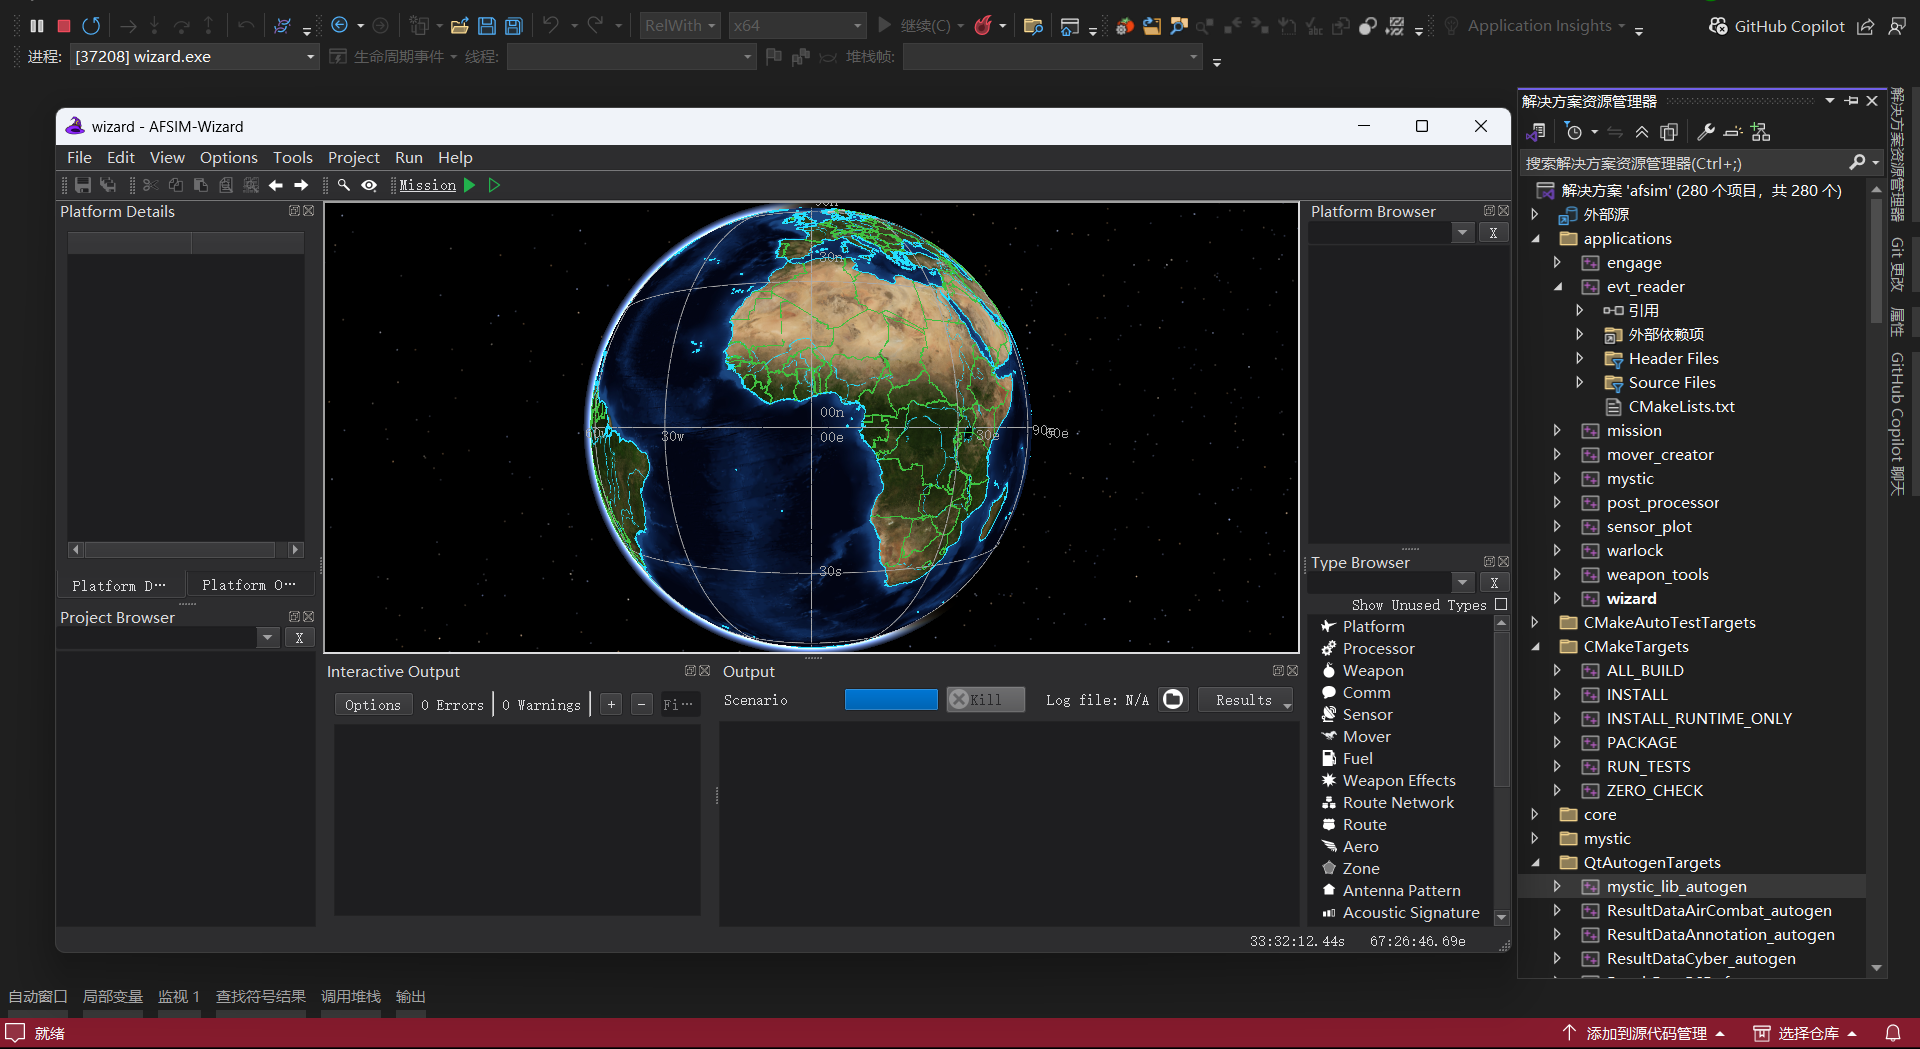The height and width of the screenshot is (1049, 1920).
Task: Click the eye icon in Wizard toolbar
Action: coord(369,185)
